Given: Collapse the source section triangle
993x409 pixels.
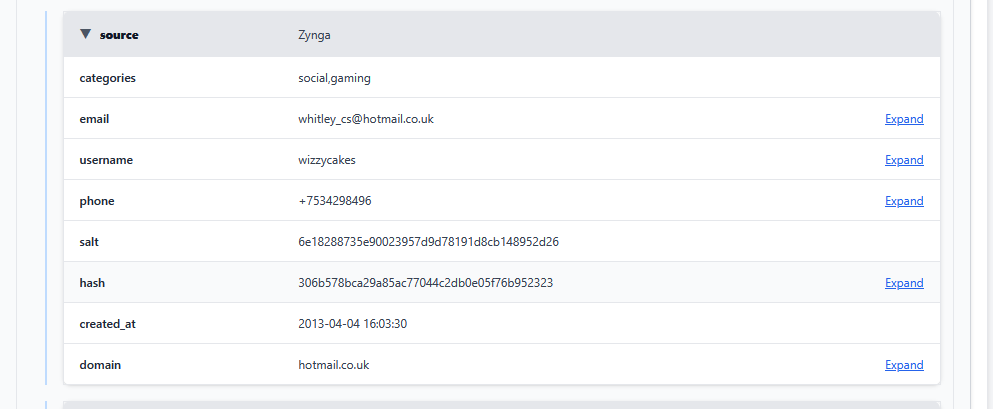Looking at the screenshot, I should point(86,35).
